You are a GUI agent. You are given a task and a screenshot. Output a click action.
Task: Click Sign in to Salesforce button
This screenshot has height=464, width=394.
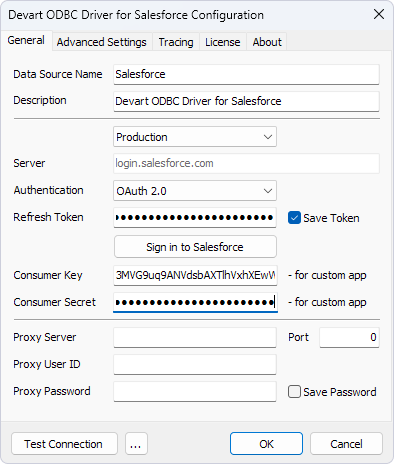195,247
